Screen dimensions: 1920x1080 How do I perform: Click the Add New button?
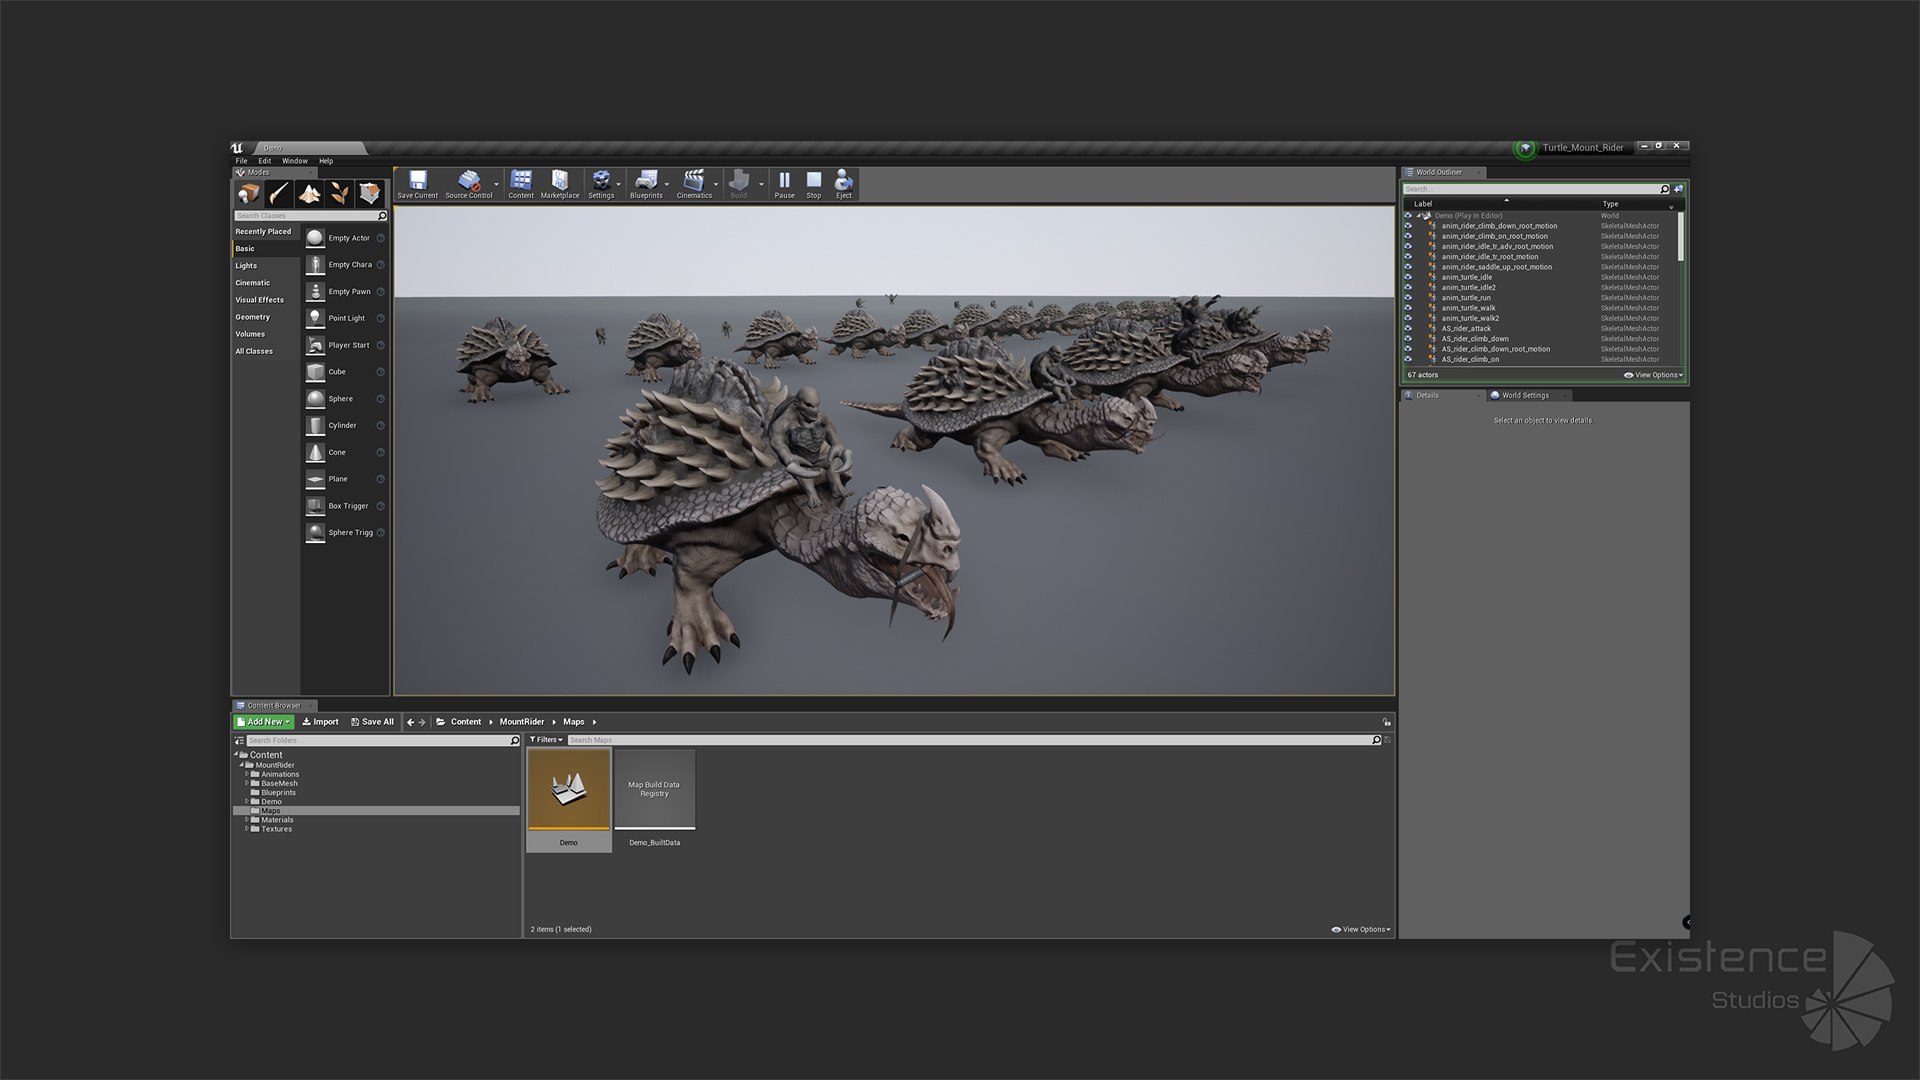pyautogui.click(x=264, y=722)
